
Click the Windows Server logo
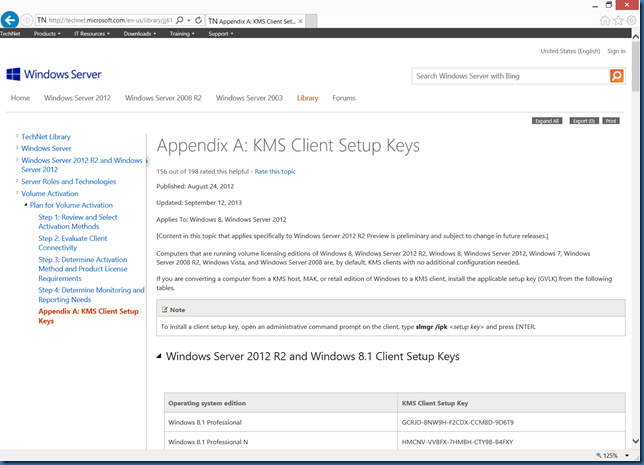[x=54, y=74]
